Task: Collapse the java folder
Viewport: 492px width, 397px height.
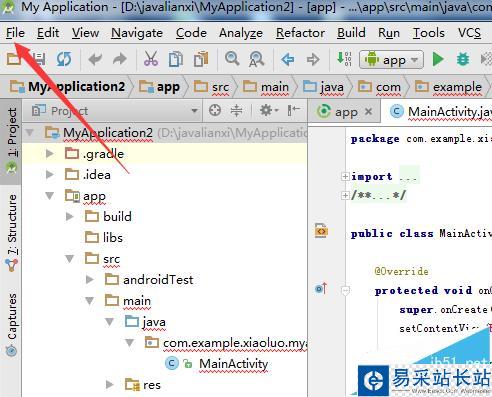Action: coord(109,322)
